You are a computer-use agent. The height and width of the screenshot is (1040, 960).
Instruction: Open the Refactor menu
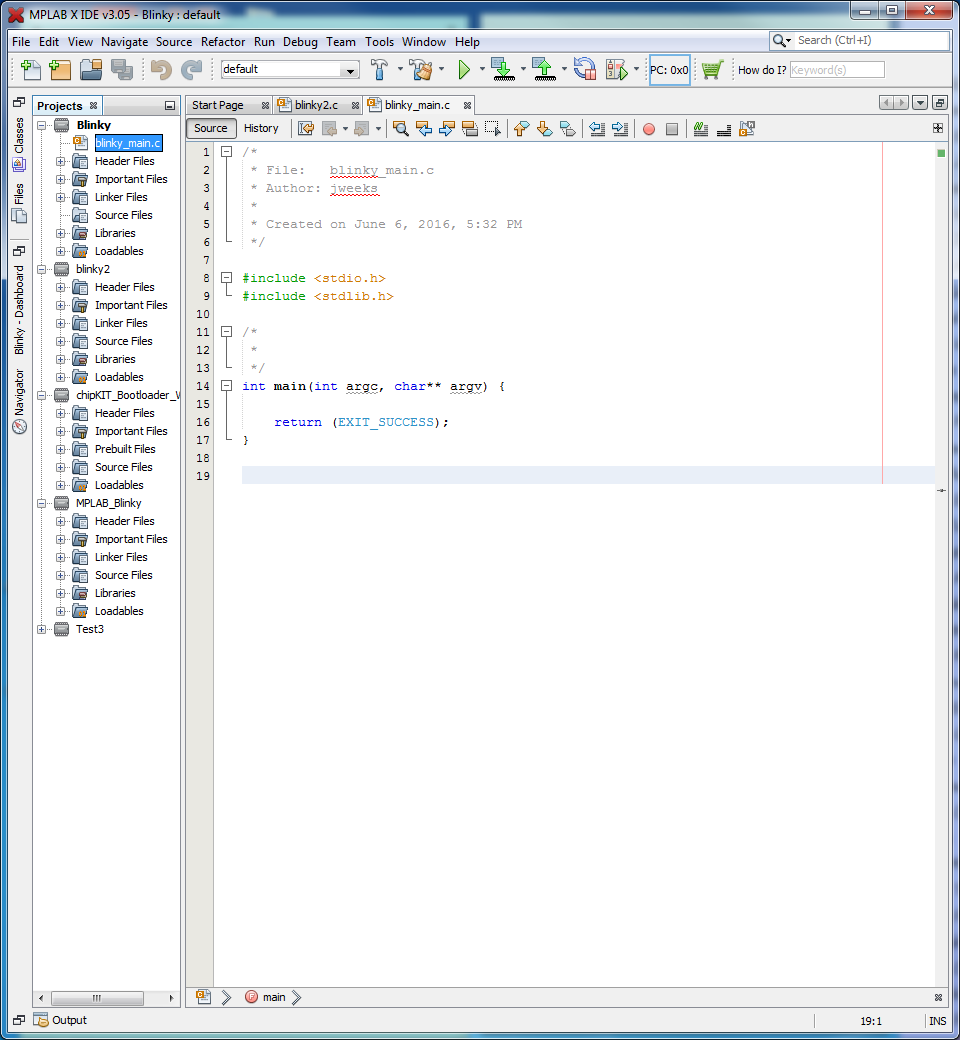[223, 42]
